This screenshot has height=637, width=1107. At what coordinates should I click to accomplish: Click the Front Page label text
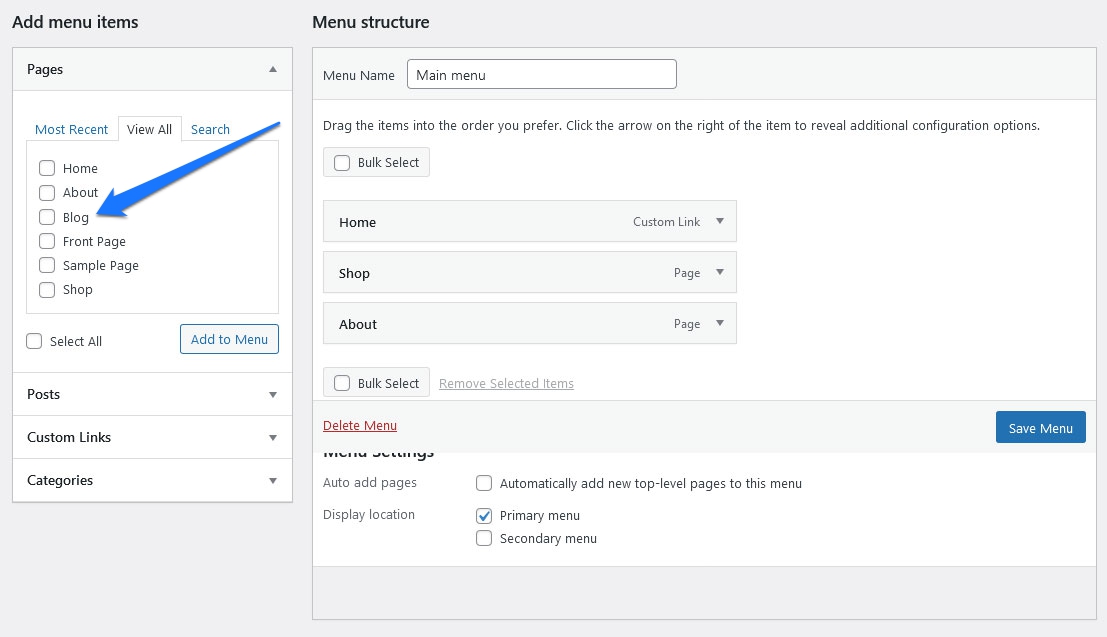[94, 242]
